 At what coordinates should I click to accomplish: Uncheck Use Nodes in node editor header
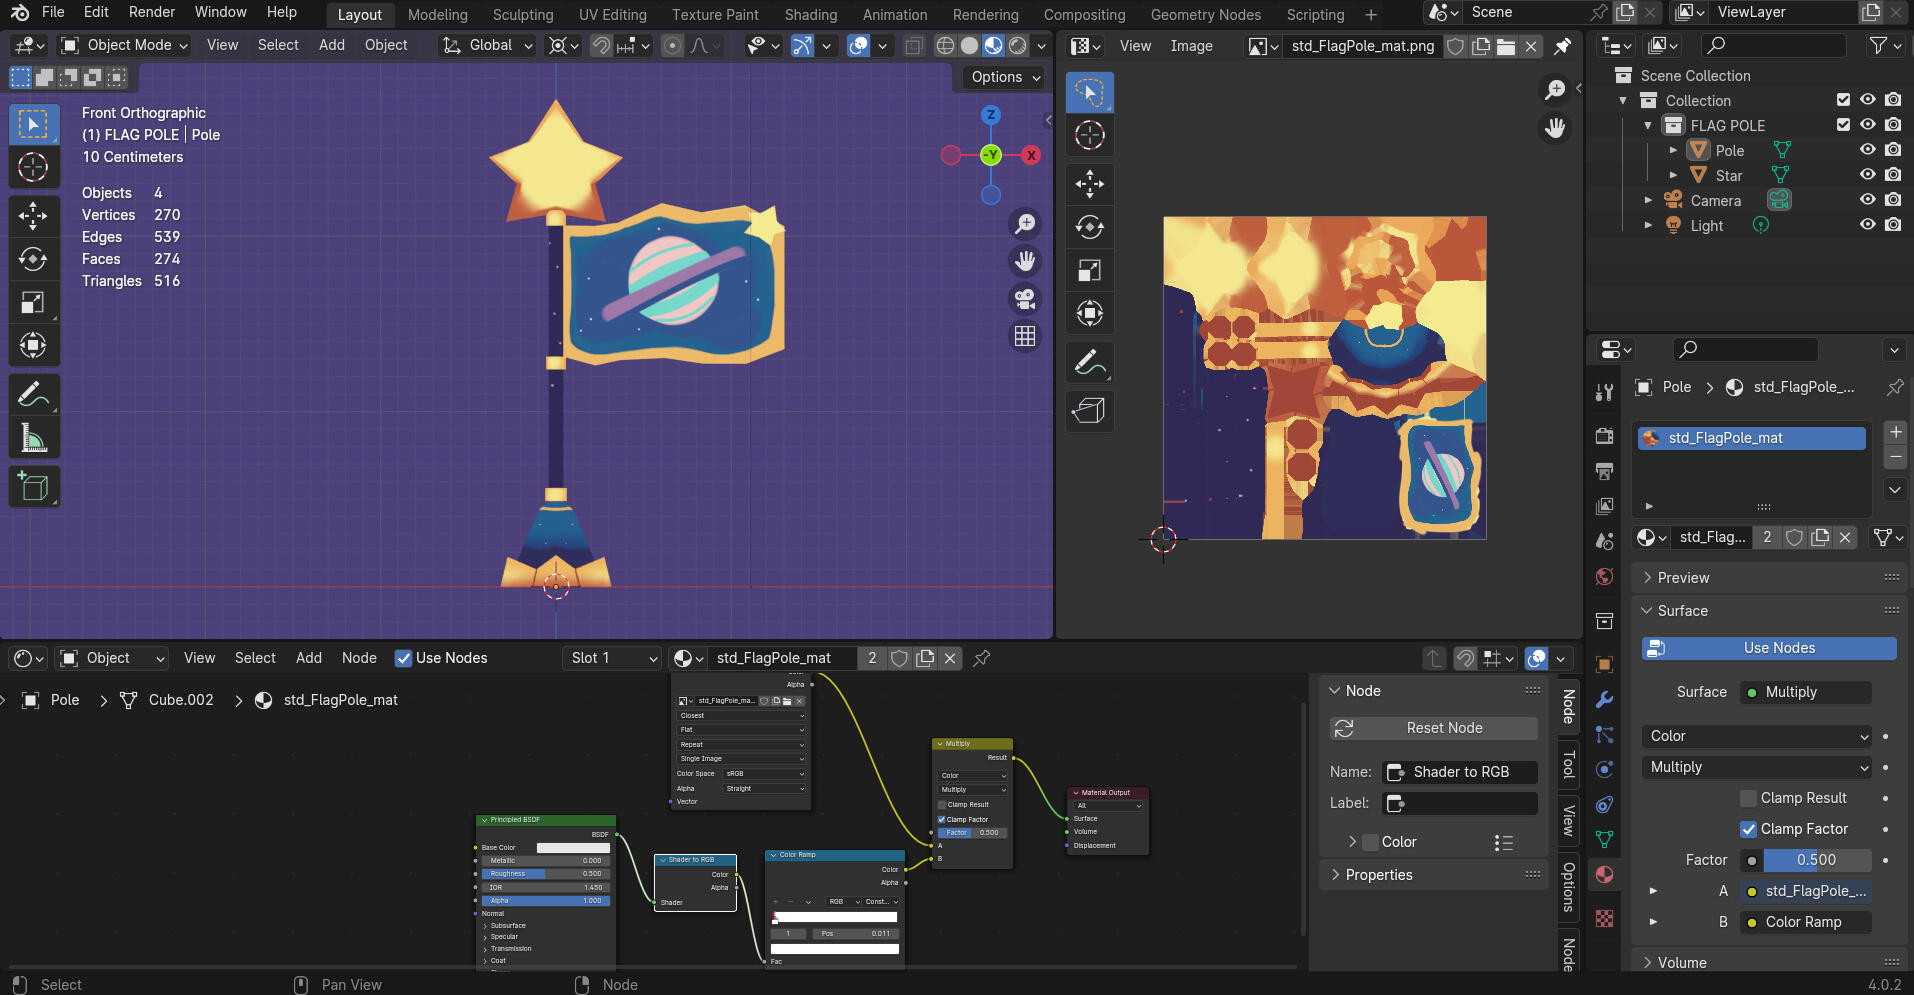point(404,658)
